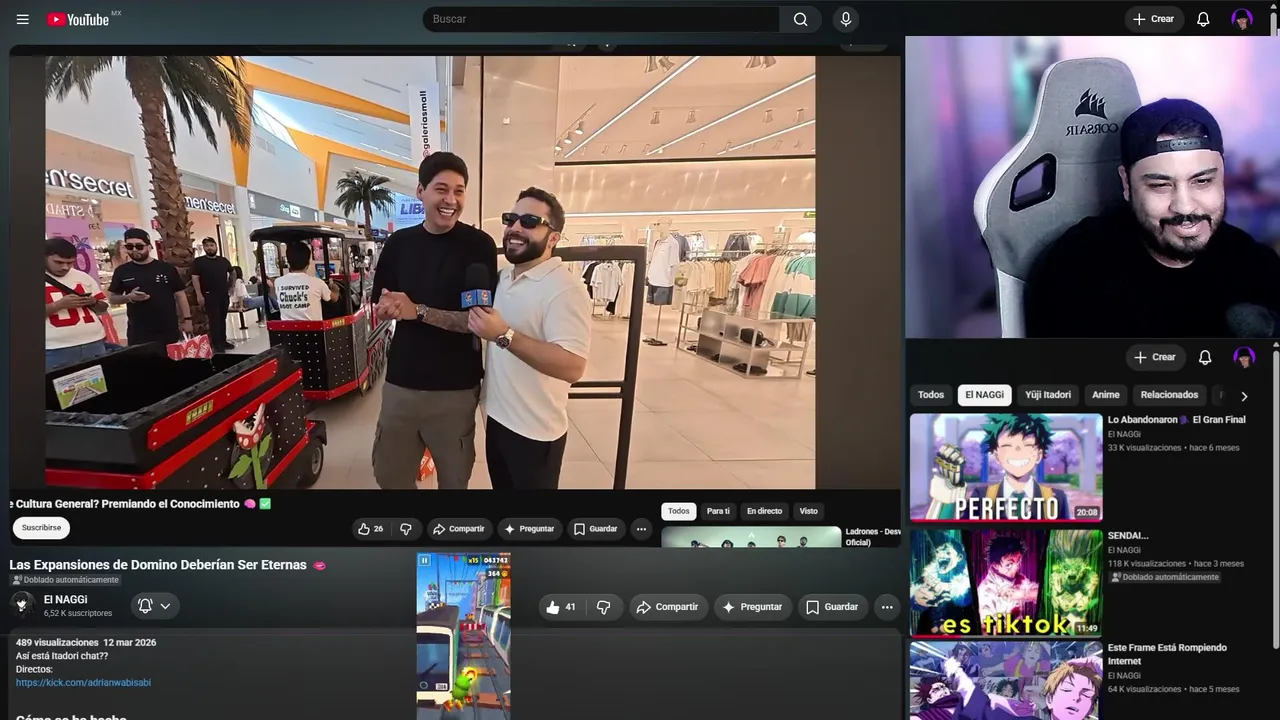Open more options beside the small Guardar

click(x=641, y=529)
